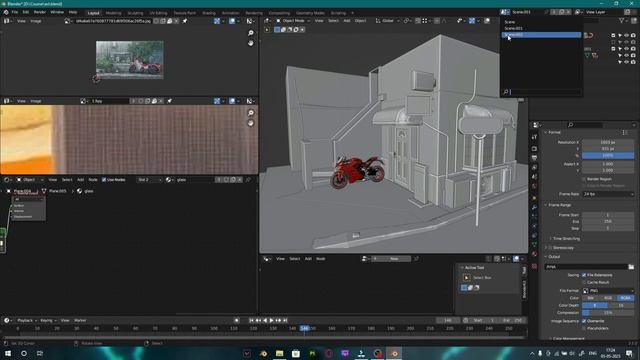This screenshot has width=640, height=360.
Task: Open the Blender logo menu
Action: pyautogui.click(x=6, y=12)
